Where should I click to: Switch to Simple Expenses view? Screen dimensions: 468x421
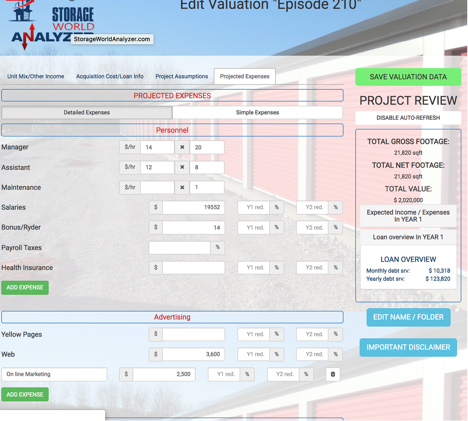(257, 113)
